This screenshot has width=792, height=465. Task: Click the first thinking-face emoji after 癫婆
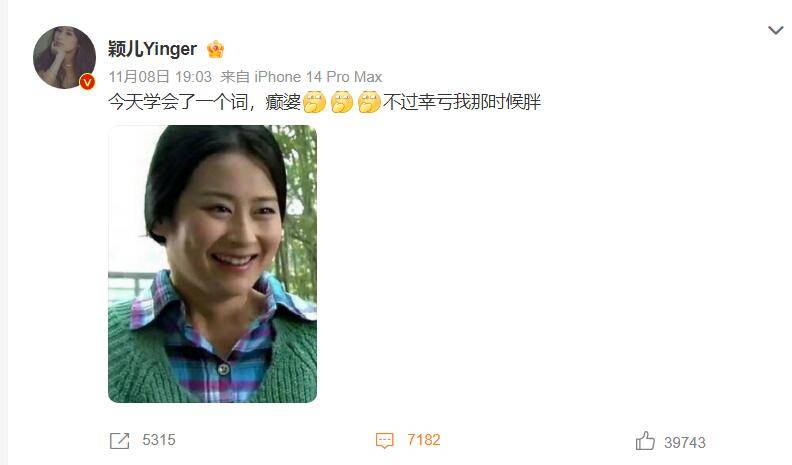tap(314, 101)
